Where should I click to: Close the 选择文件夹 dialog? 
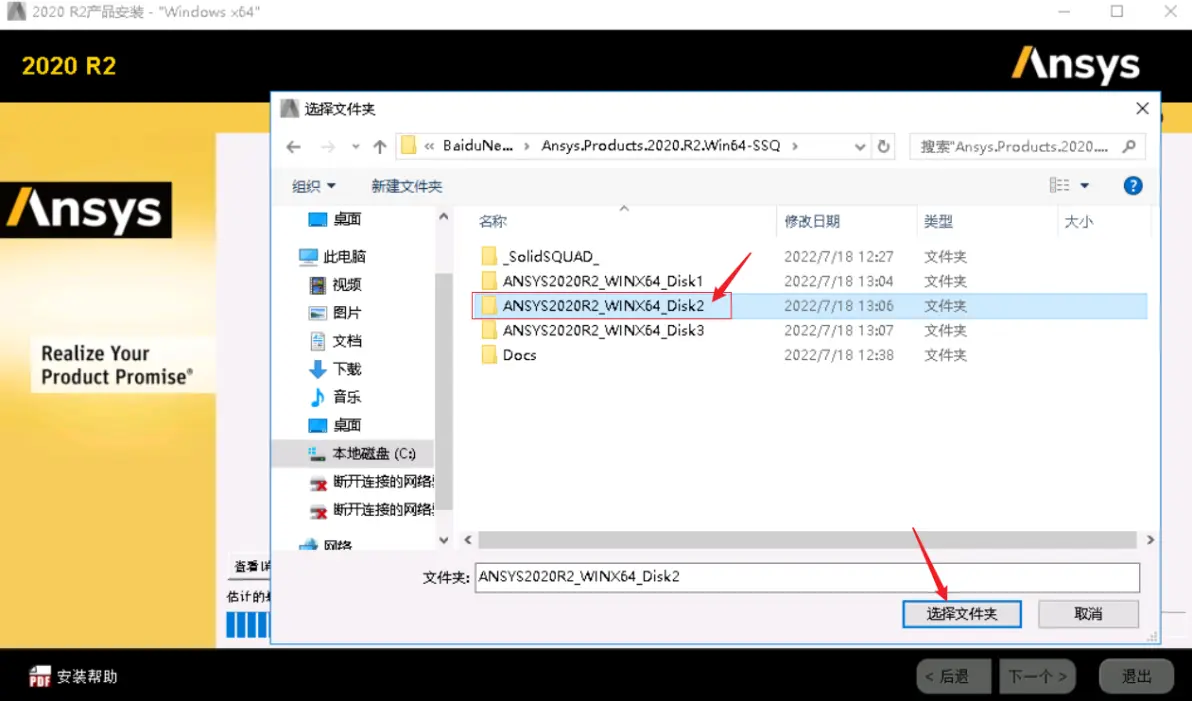1142,109
